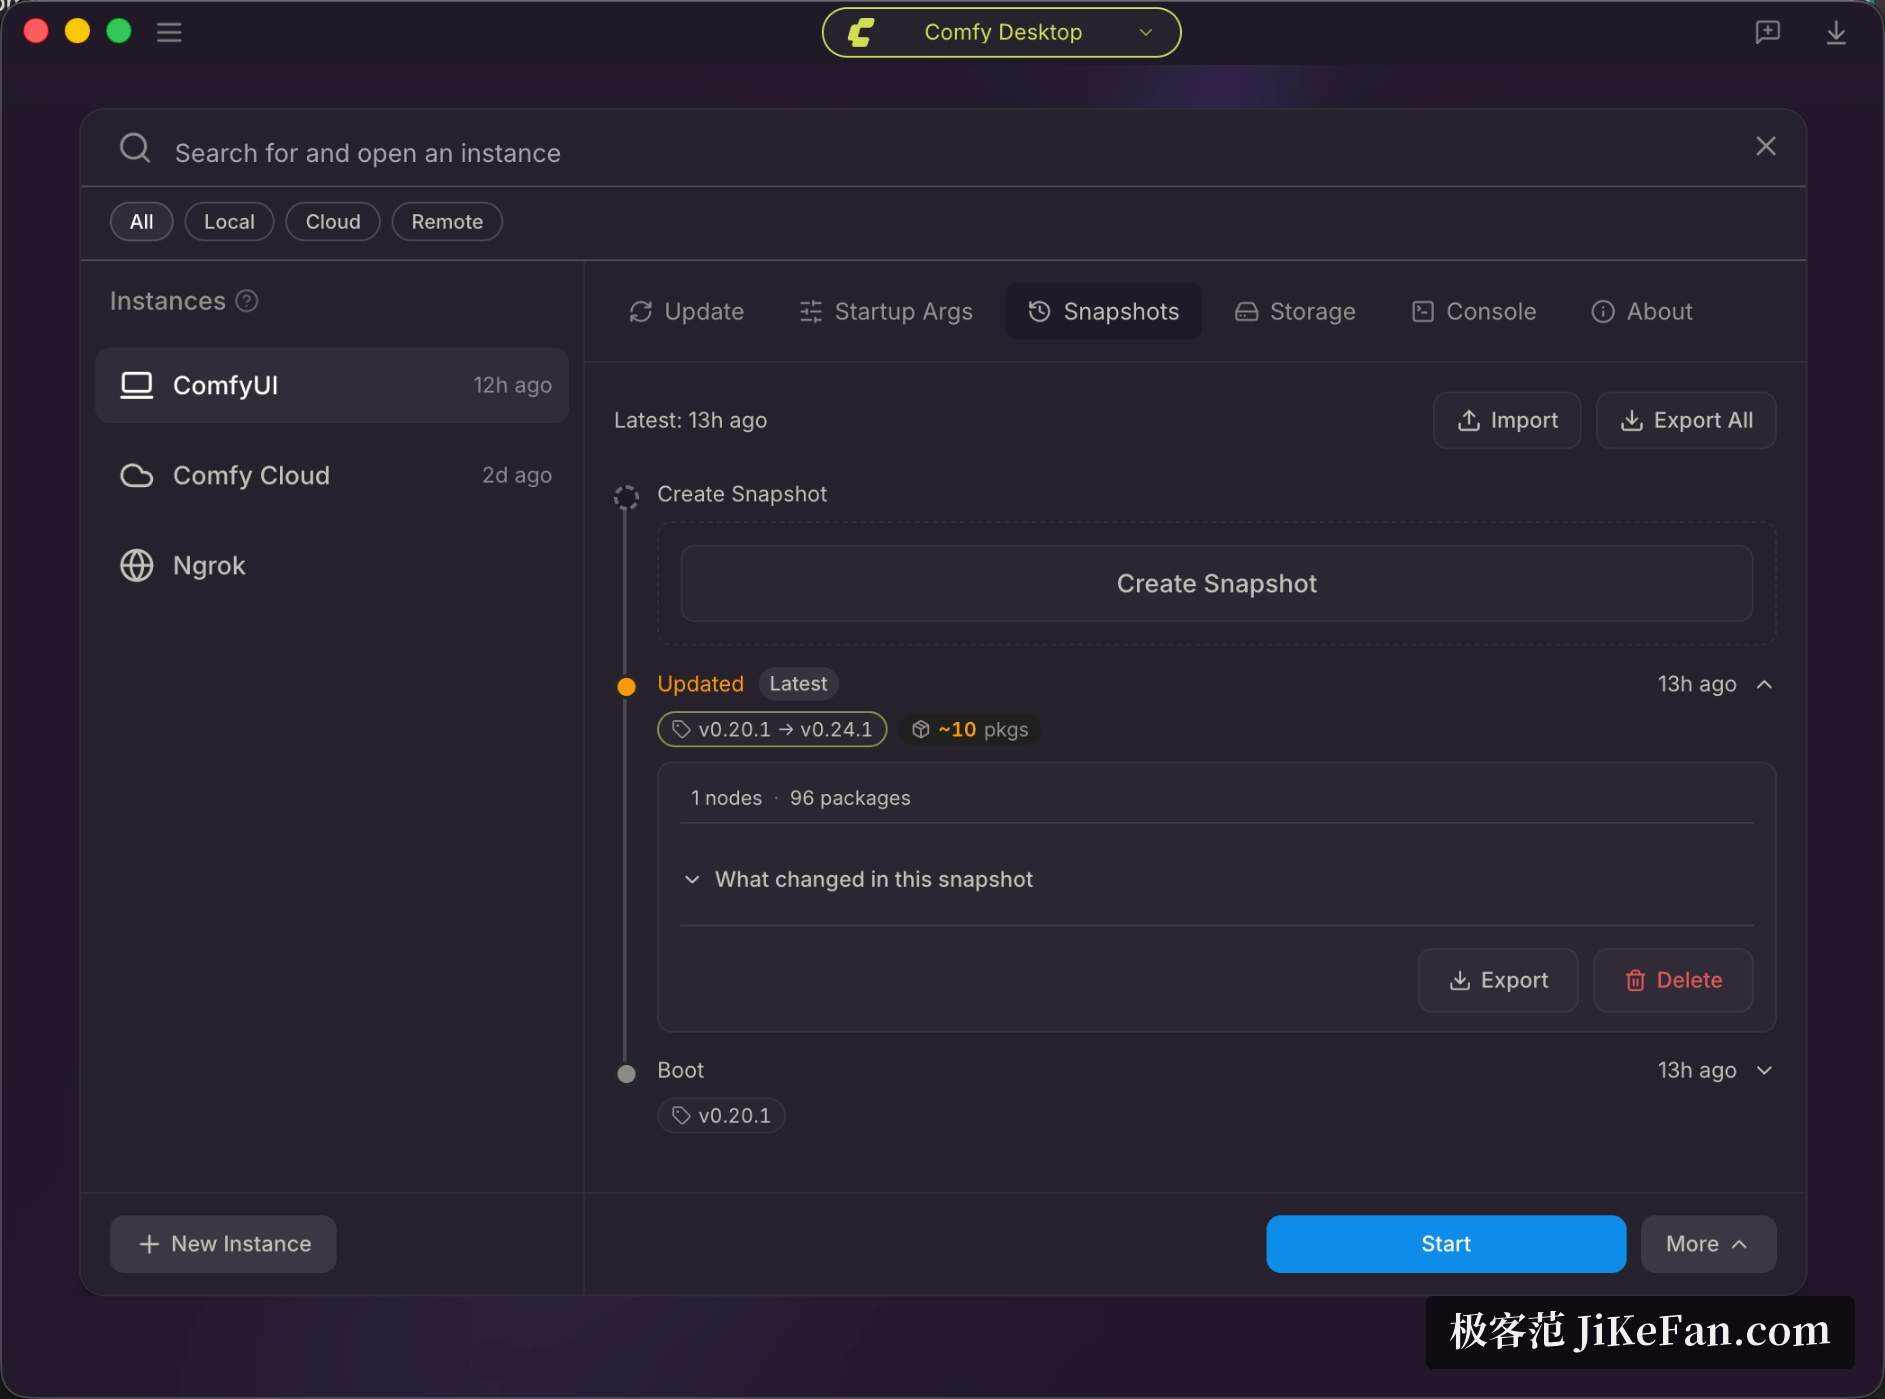Click the grey Boot timeline dot
This screenshot has width=1885, height=1399.
click(626, 1073)
